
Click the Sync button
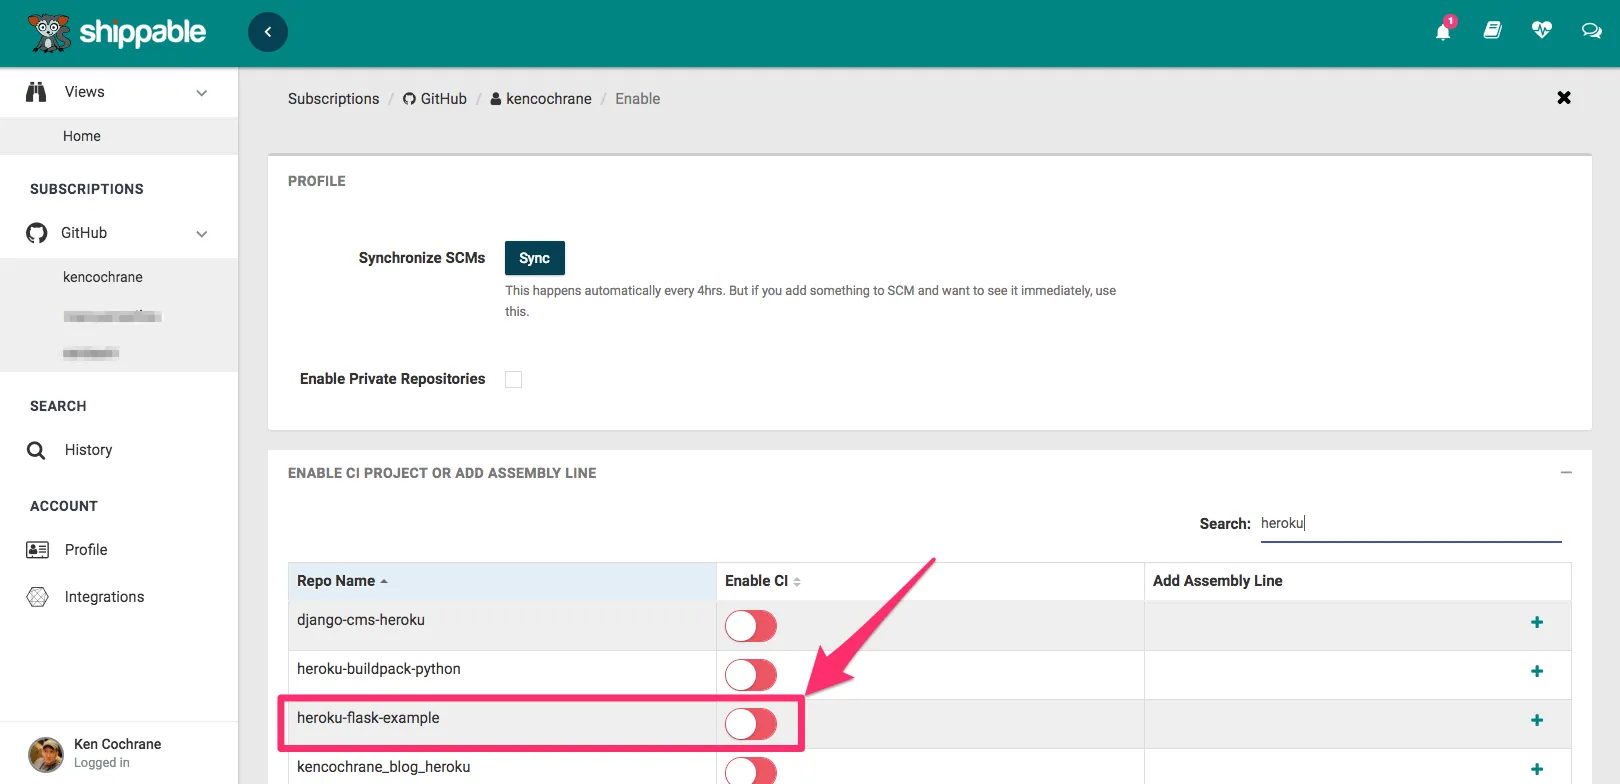coord(535,258)
